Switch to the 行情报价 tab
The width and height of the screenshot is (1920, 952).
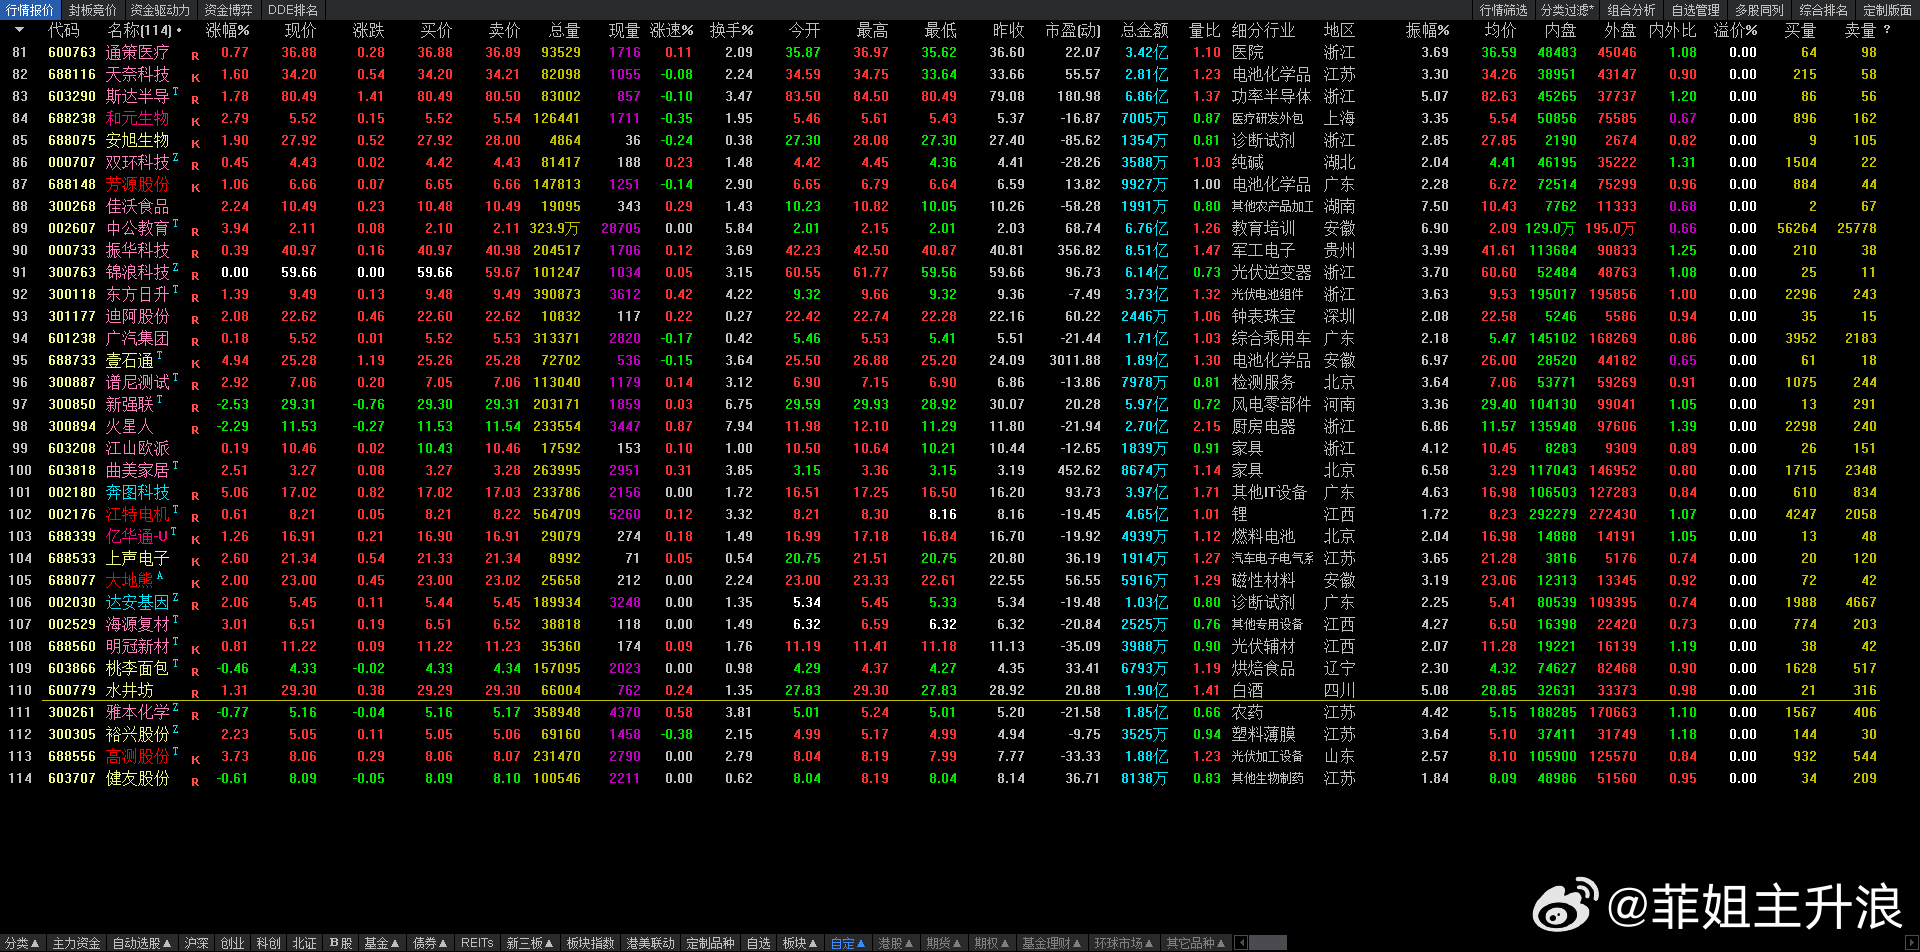point(30,10)
